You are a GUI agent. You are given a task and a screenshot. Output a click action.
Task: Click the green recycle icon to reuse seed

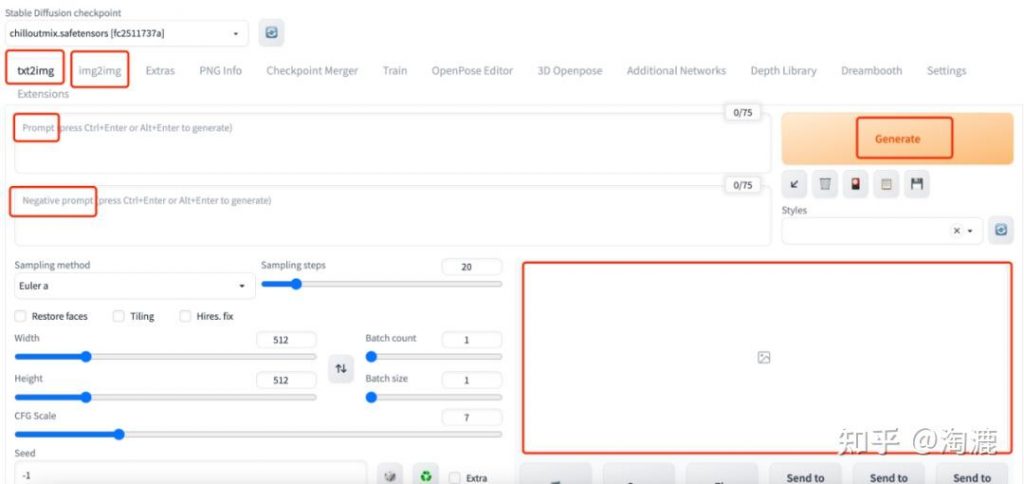426,477
